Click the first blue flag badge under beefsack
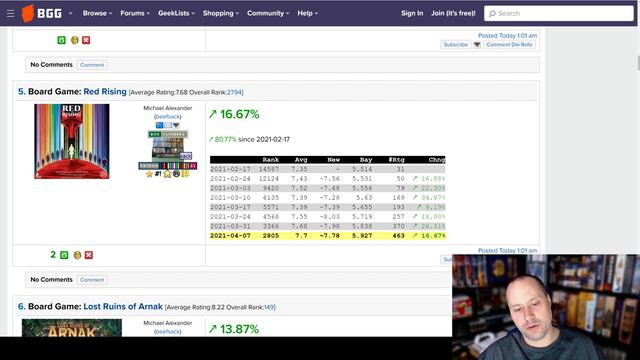The height and width of the screenshot is (360, 640). 160,125
